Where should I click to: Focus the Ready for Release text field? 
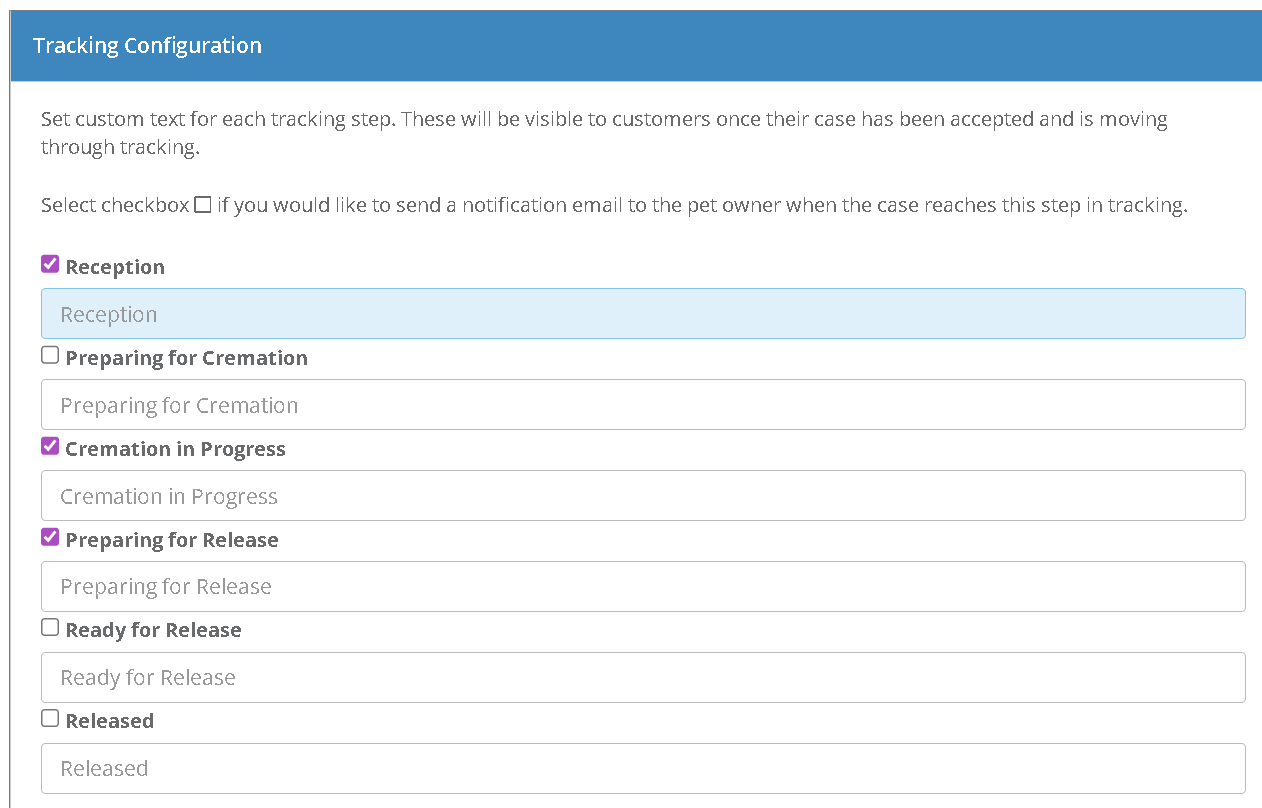click(x=642, y=678)
